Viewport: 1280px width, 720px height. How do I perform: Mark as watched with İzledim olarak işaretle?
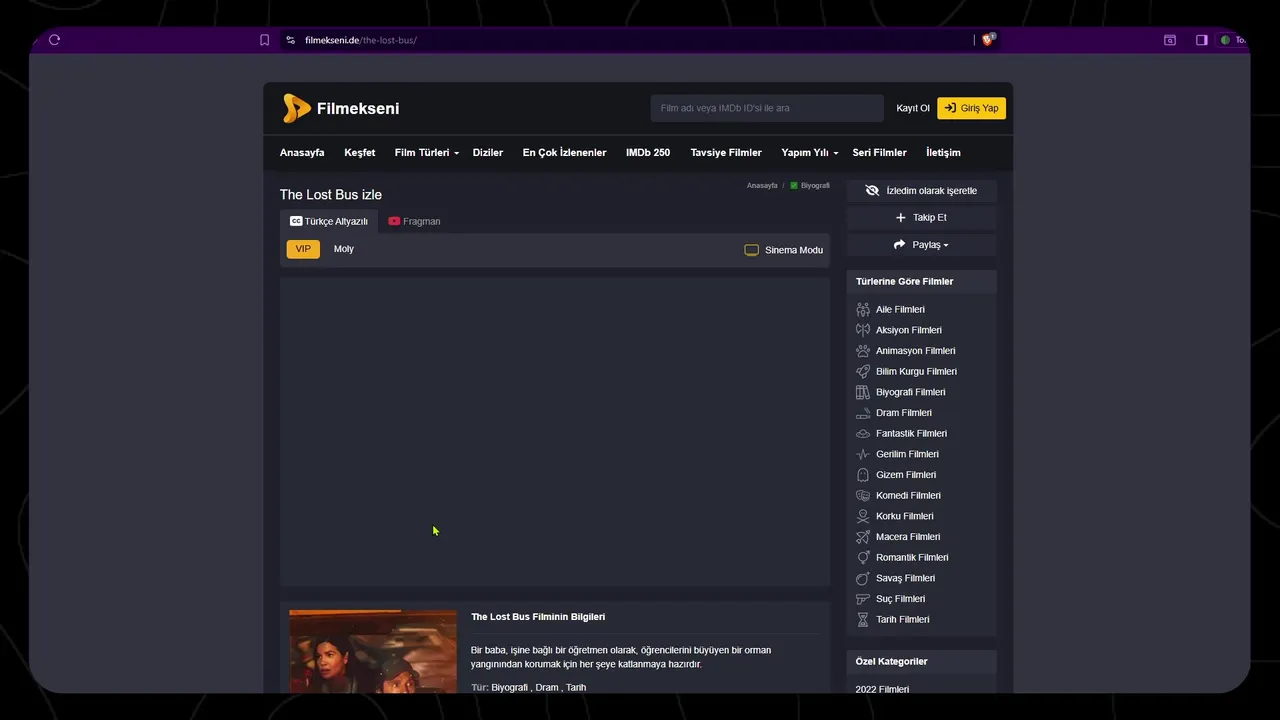[921, 190]
